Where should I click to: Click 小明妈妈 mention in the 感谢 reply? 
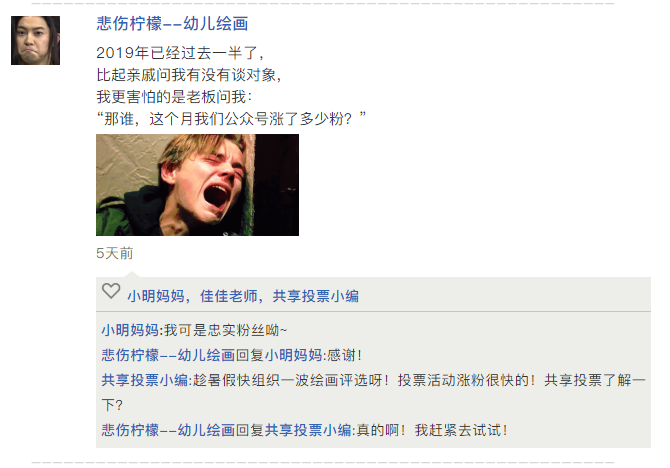point(294,355)
